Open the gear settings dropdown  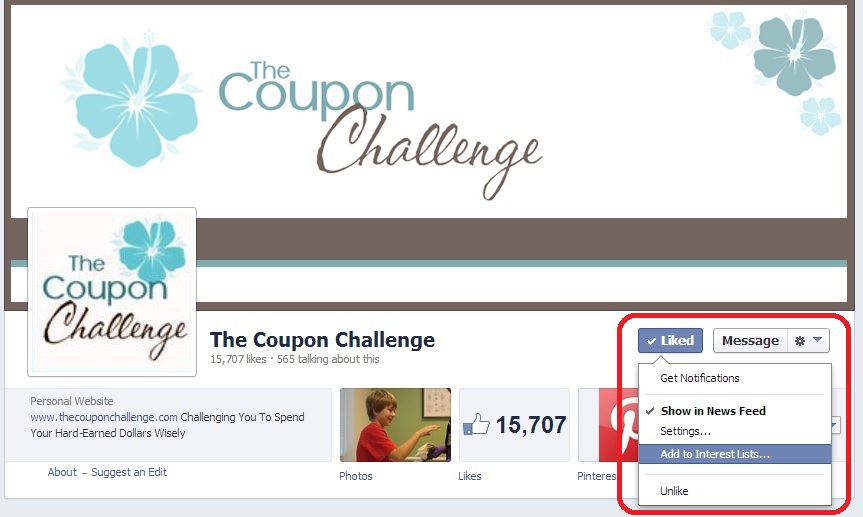point(809,341)
